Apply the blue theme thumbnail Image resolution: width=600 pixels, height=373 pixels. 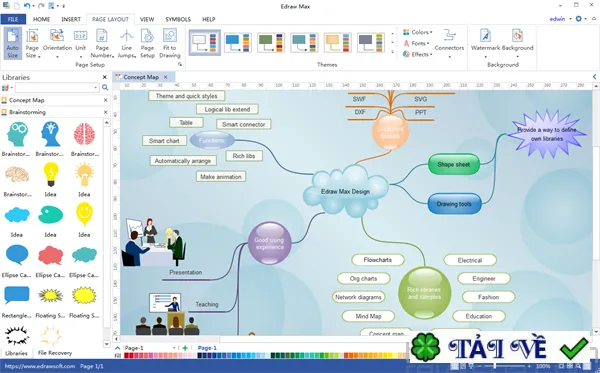[238, 42]
